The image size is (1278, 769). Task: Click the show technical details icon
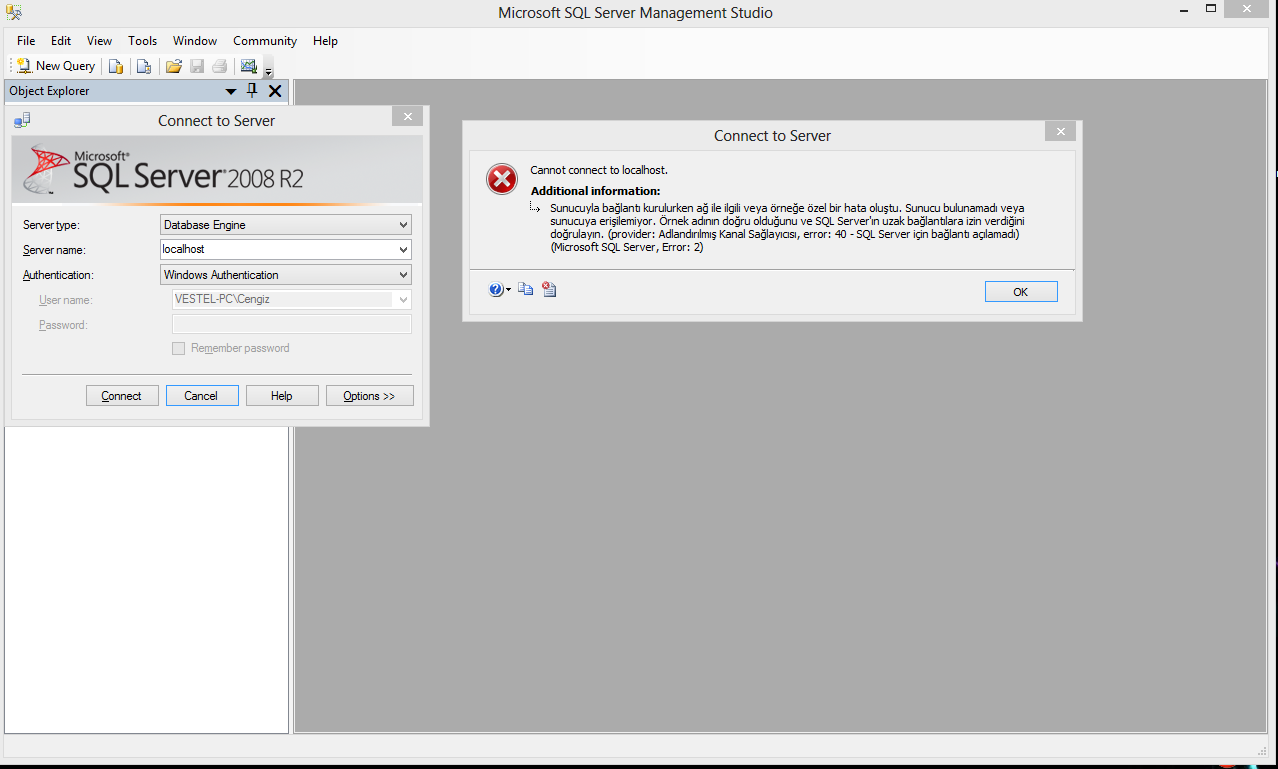[549, 290]
